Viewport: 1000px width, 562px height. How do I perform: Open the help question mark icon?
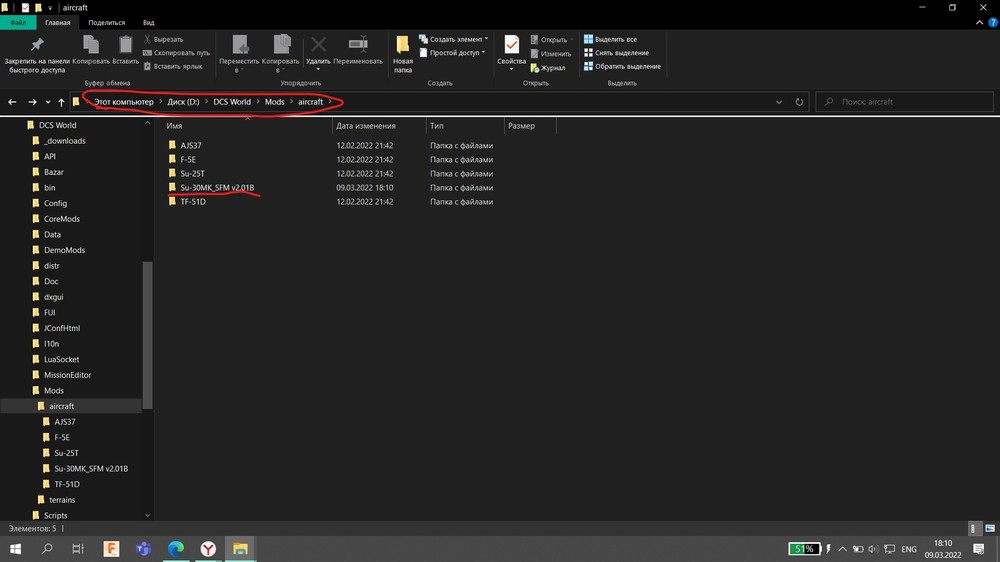pos(993,22)
